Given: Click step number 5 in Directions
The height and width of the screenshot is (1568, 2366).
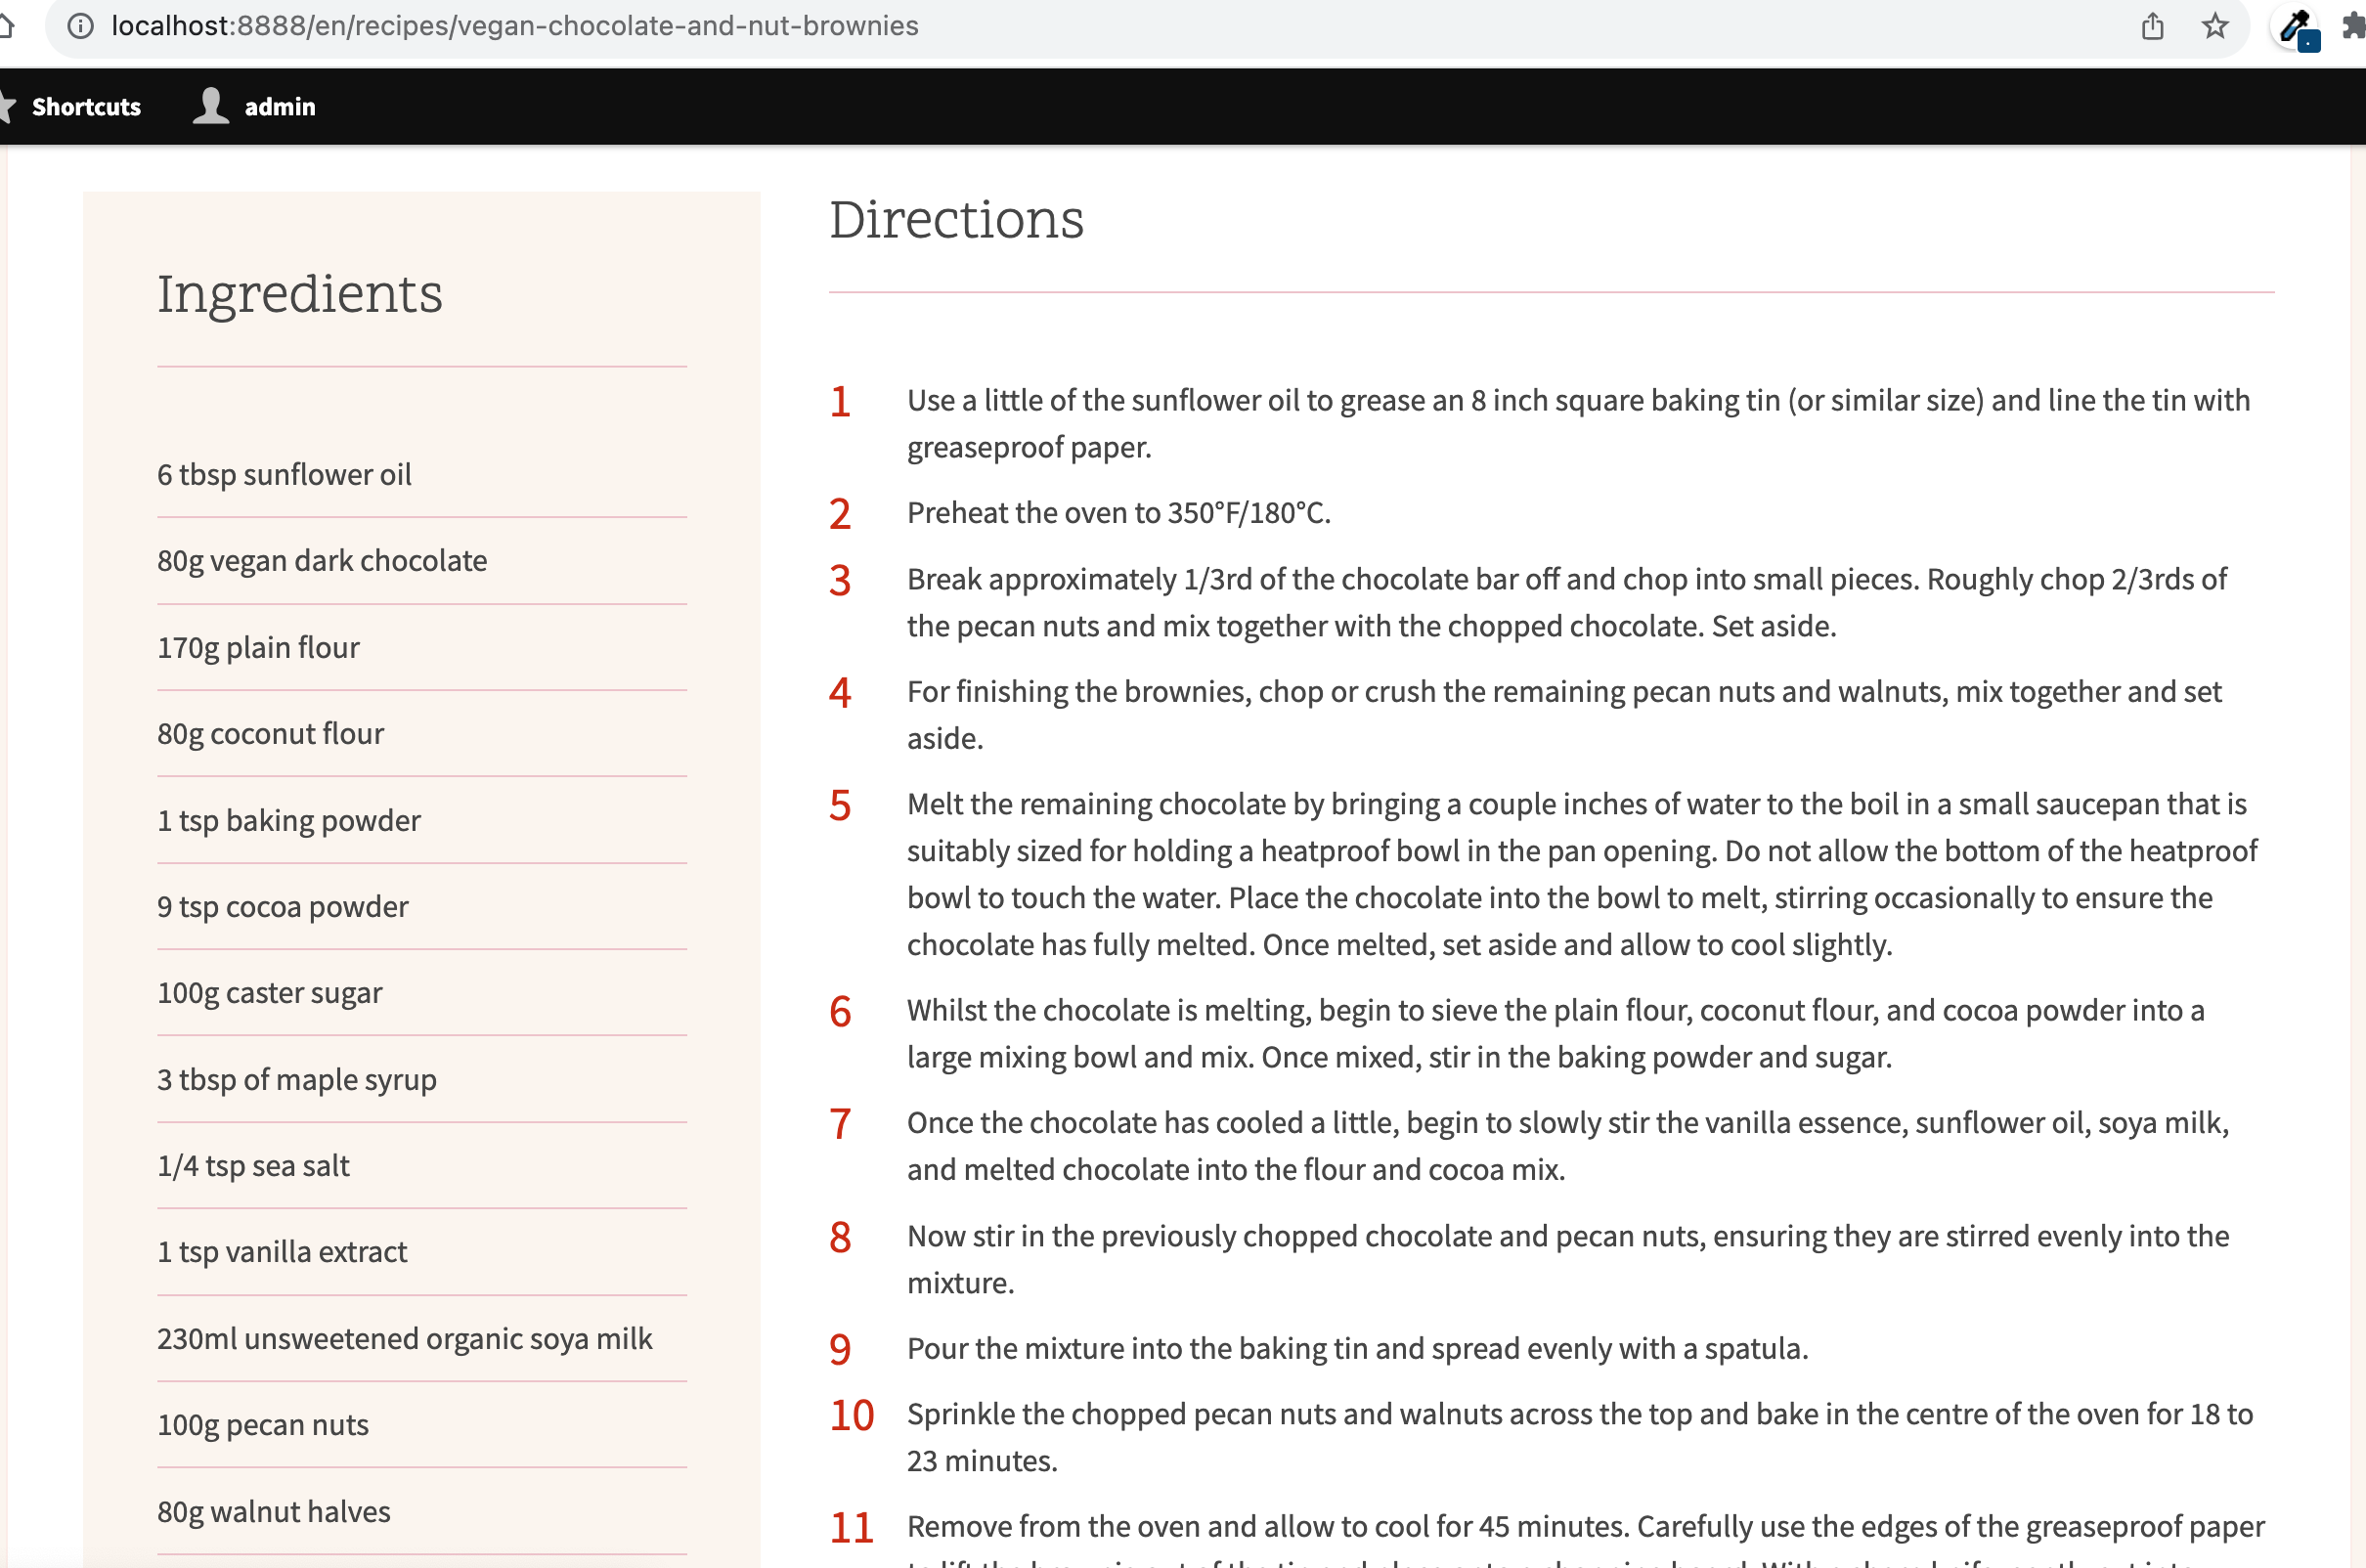Looking at the screenshot, I should pyautogui.click(x=839, y=805).
